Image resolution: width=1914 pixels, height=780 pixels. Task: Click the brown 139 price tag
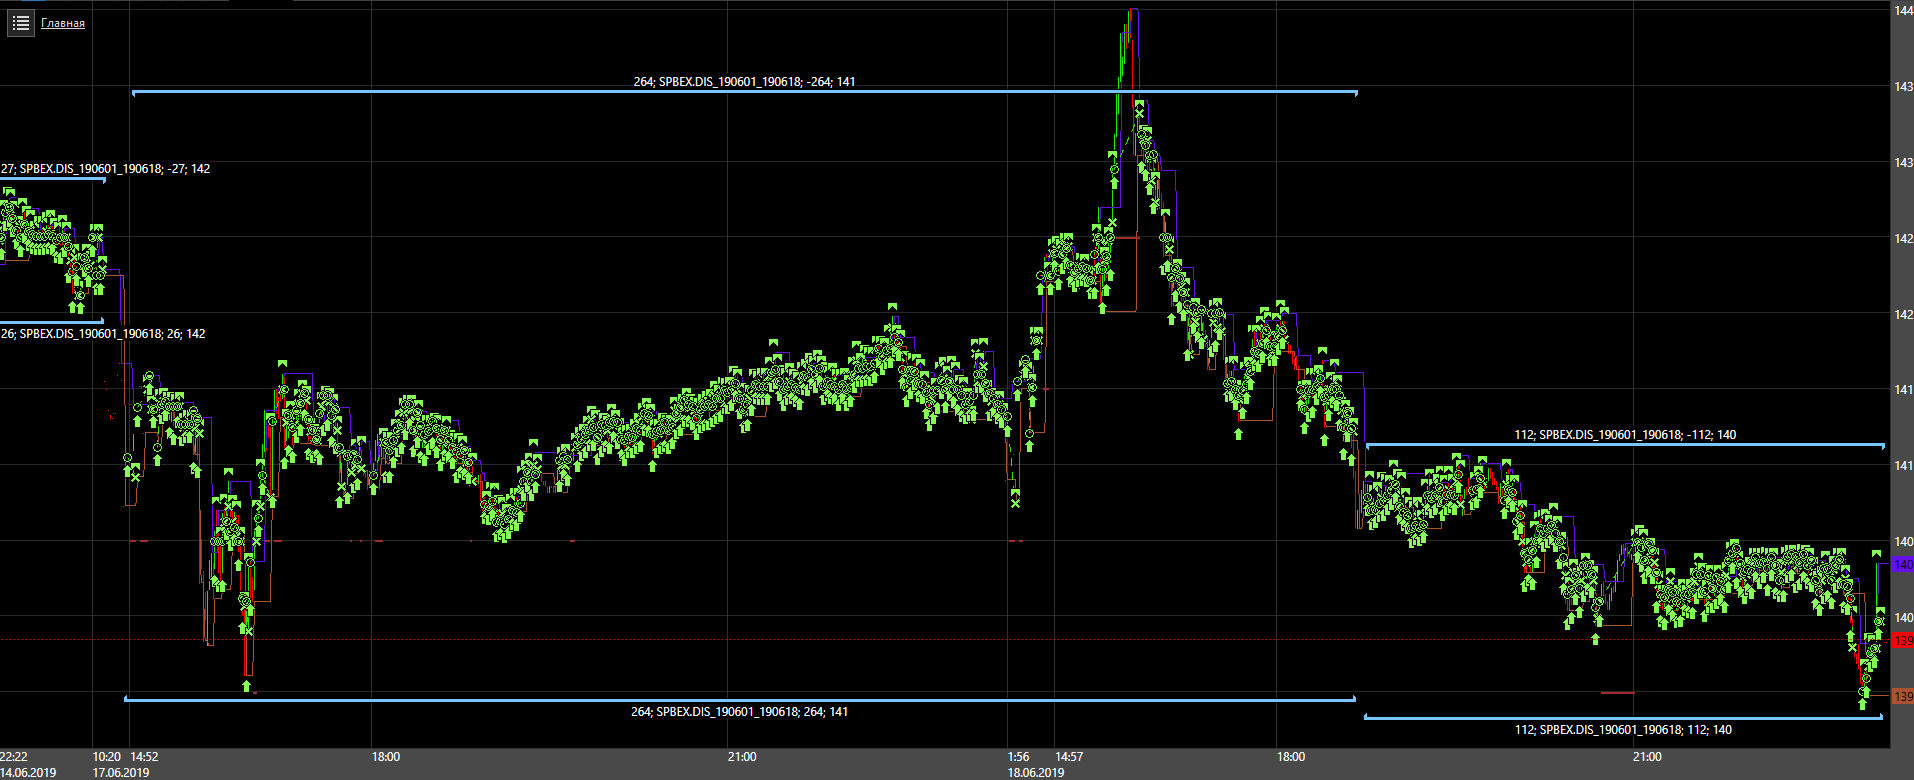1902,696
